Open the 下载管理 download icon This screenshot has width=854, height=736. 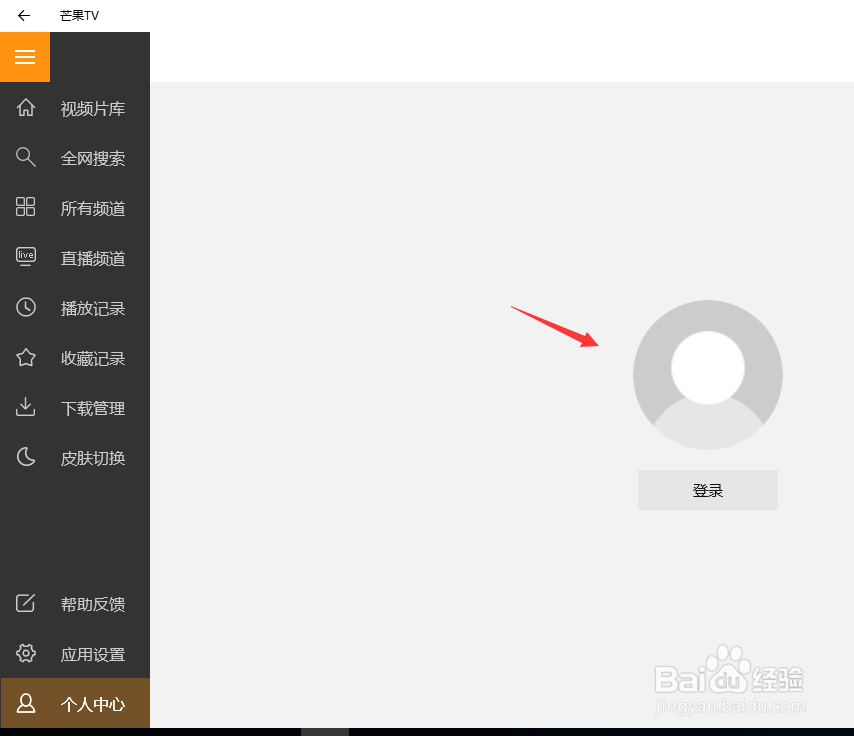[25, 407]
